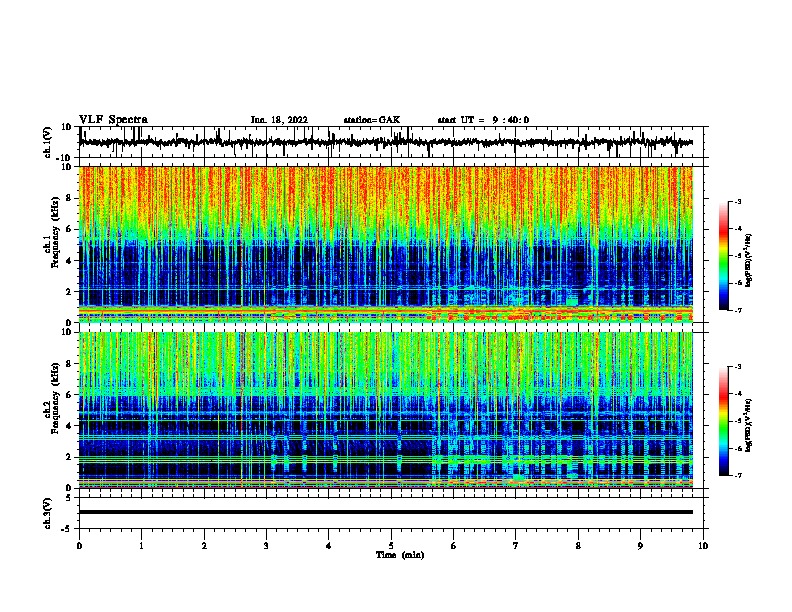Click the "-7" label on ch.2 color bar

[x=737, y=476]
